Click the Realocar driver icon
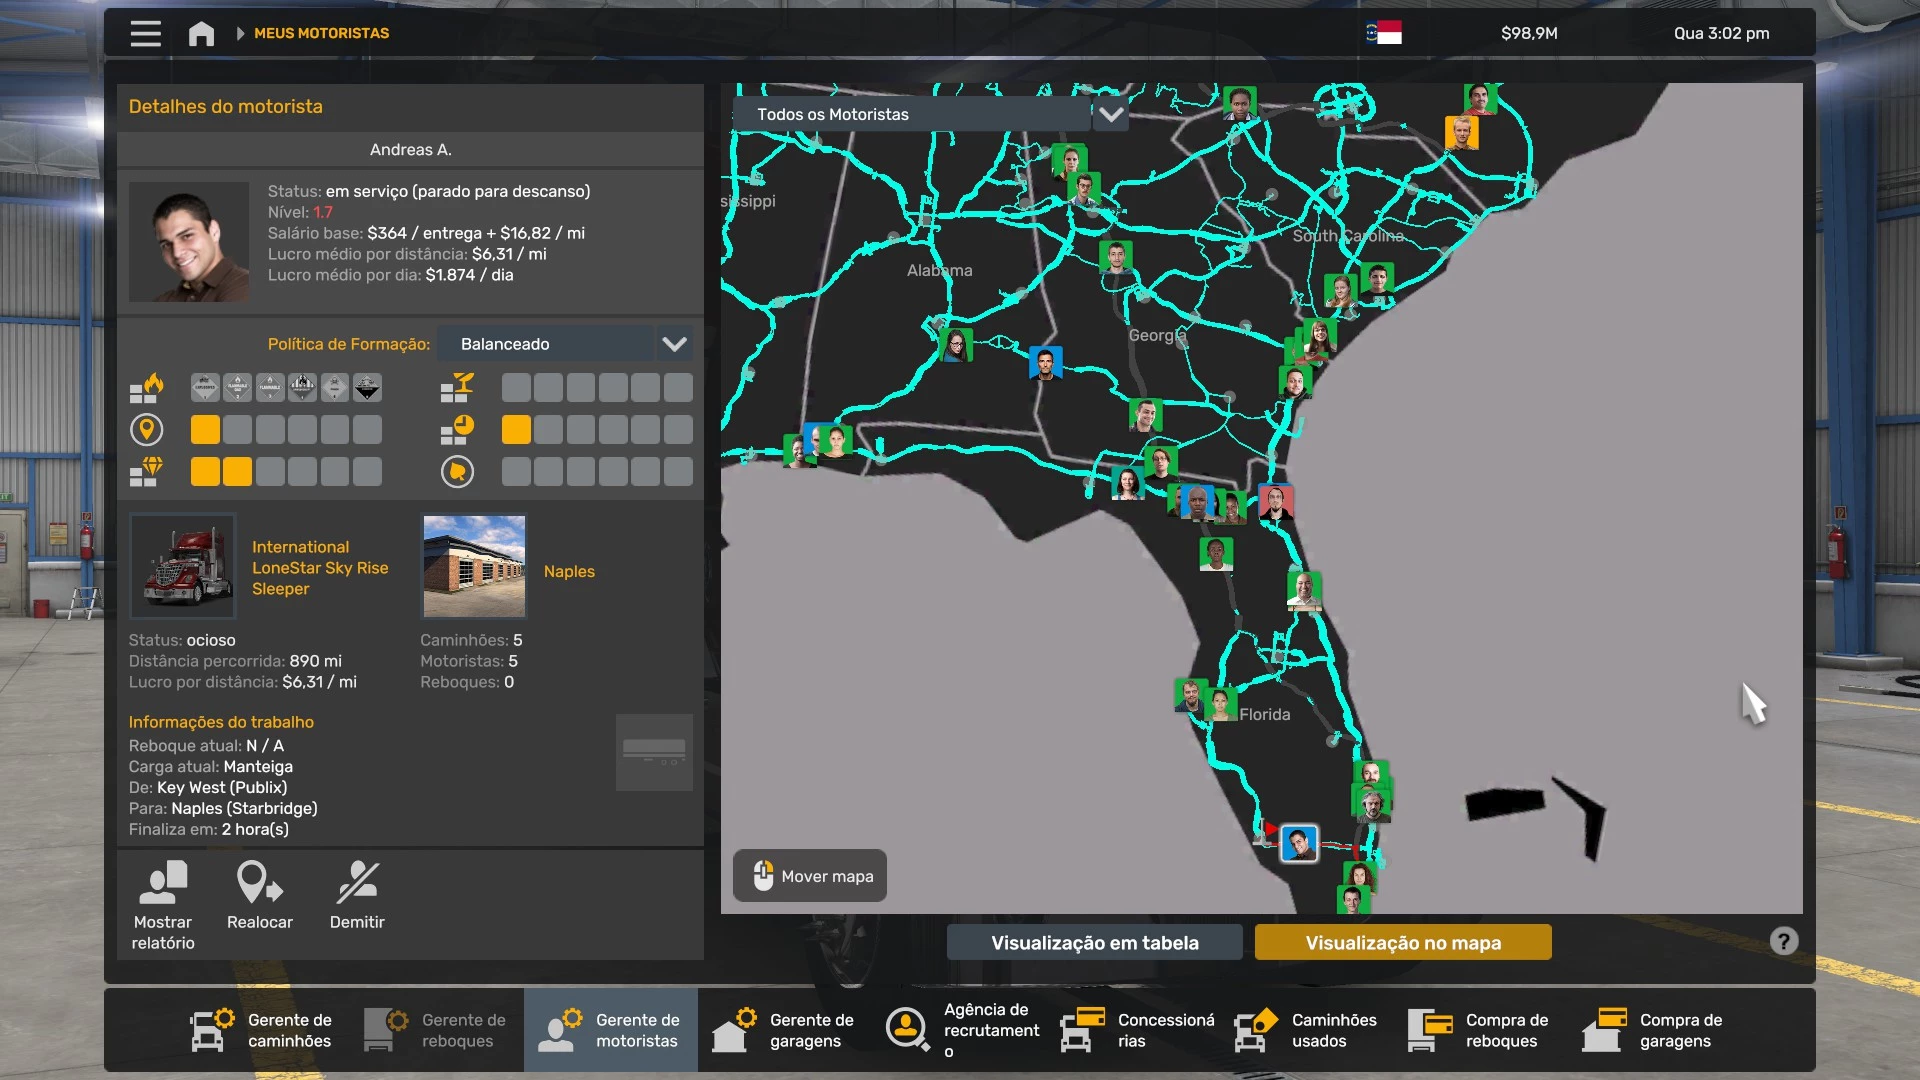Viewport: 1920px width, 1080px height. click(x=259, y=883)
